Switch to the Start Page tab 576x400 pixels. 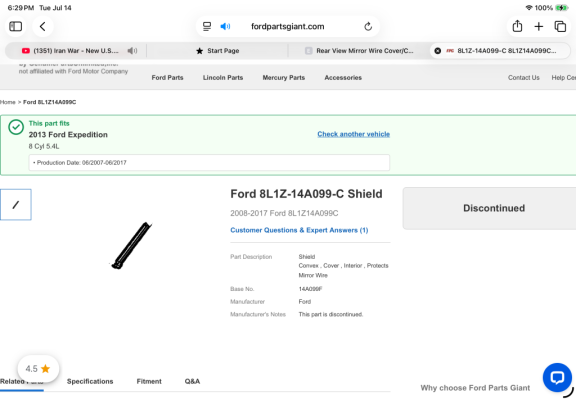(217, 51)
